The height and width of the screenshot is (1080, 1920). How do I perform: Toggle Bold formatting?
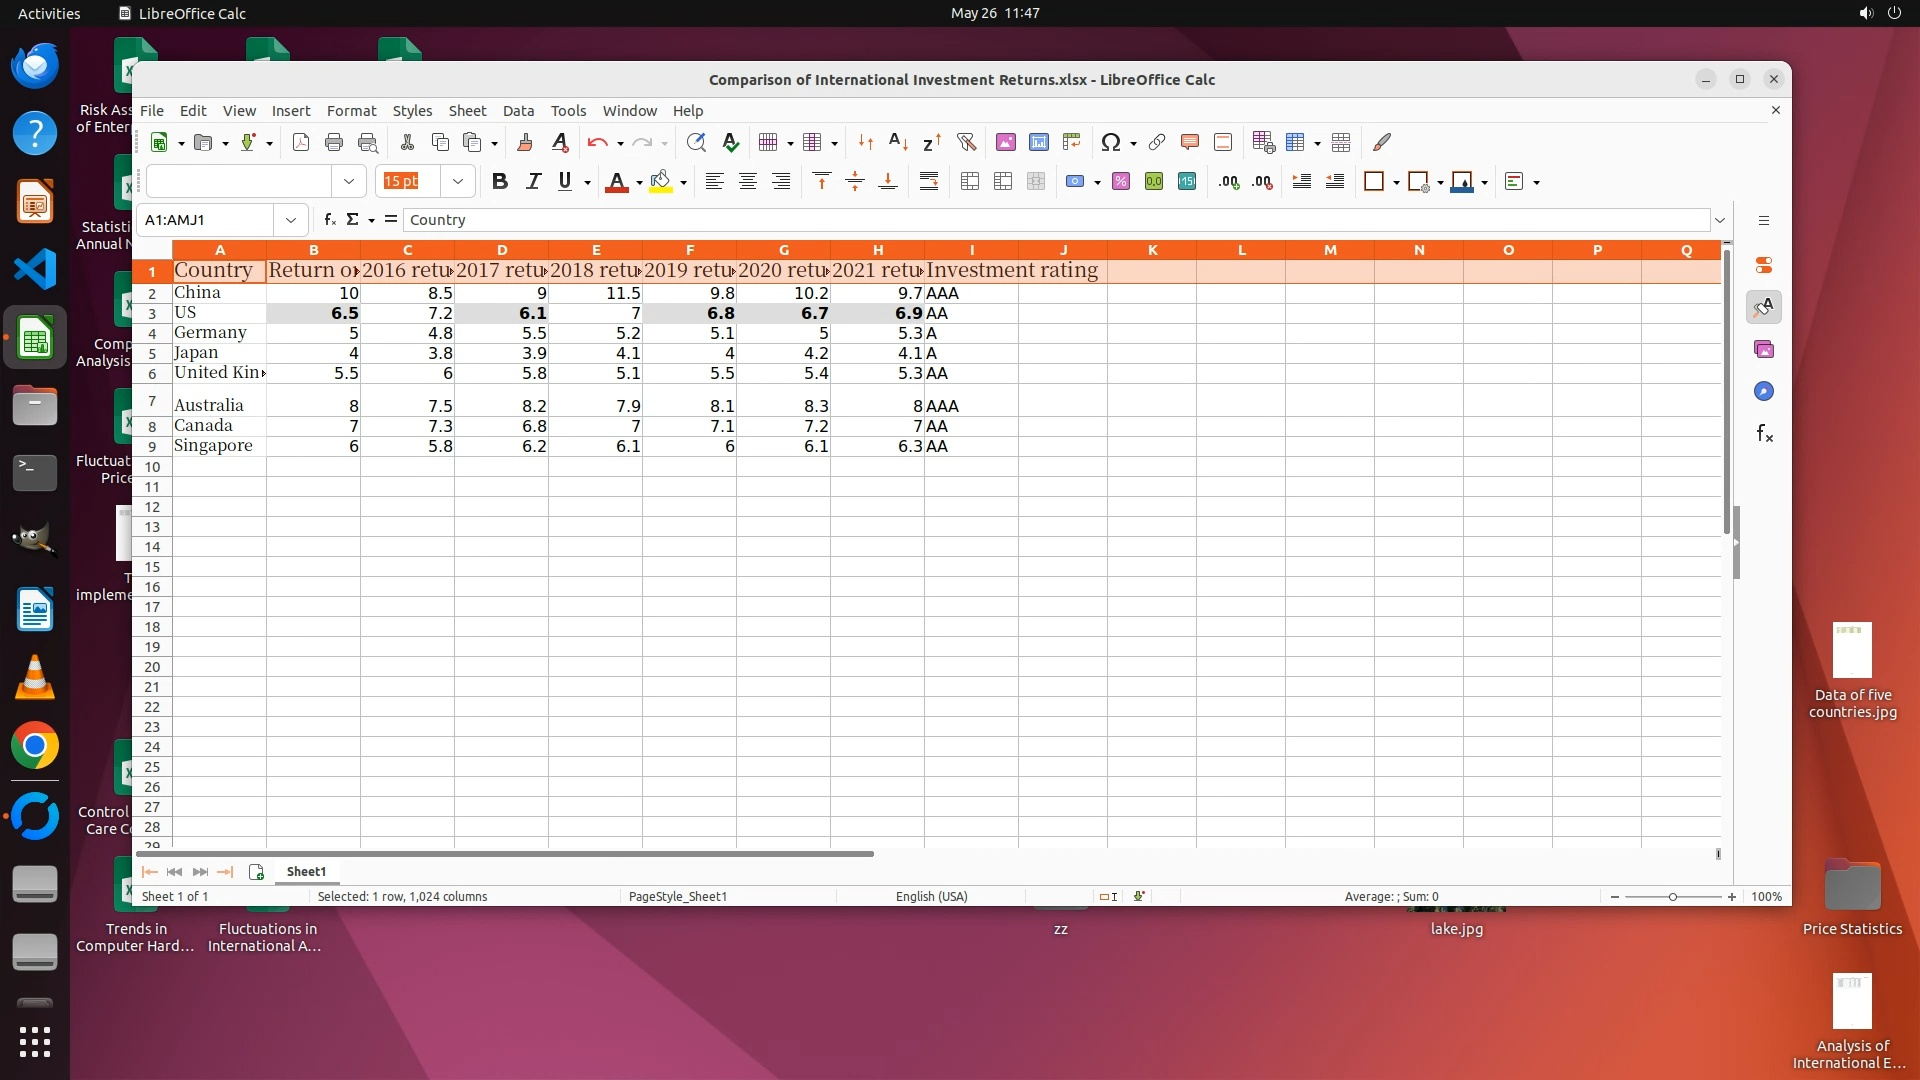pyautogui.click(x=500, y=182)
